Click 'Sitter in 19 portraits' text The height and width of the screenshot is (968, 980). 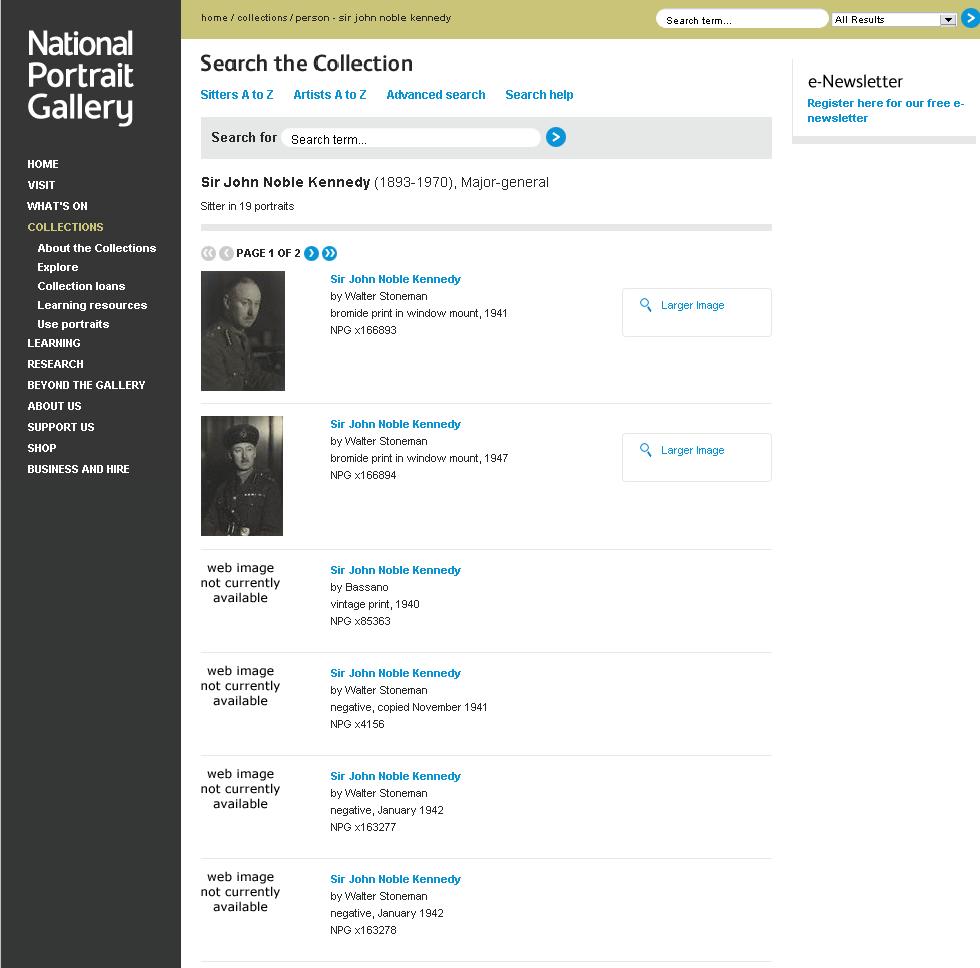(247, 206)
